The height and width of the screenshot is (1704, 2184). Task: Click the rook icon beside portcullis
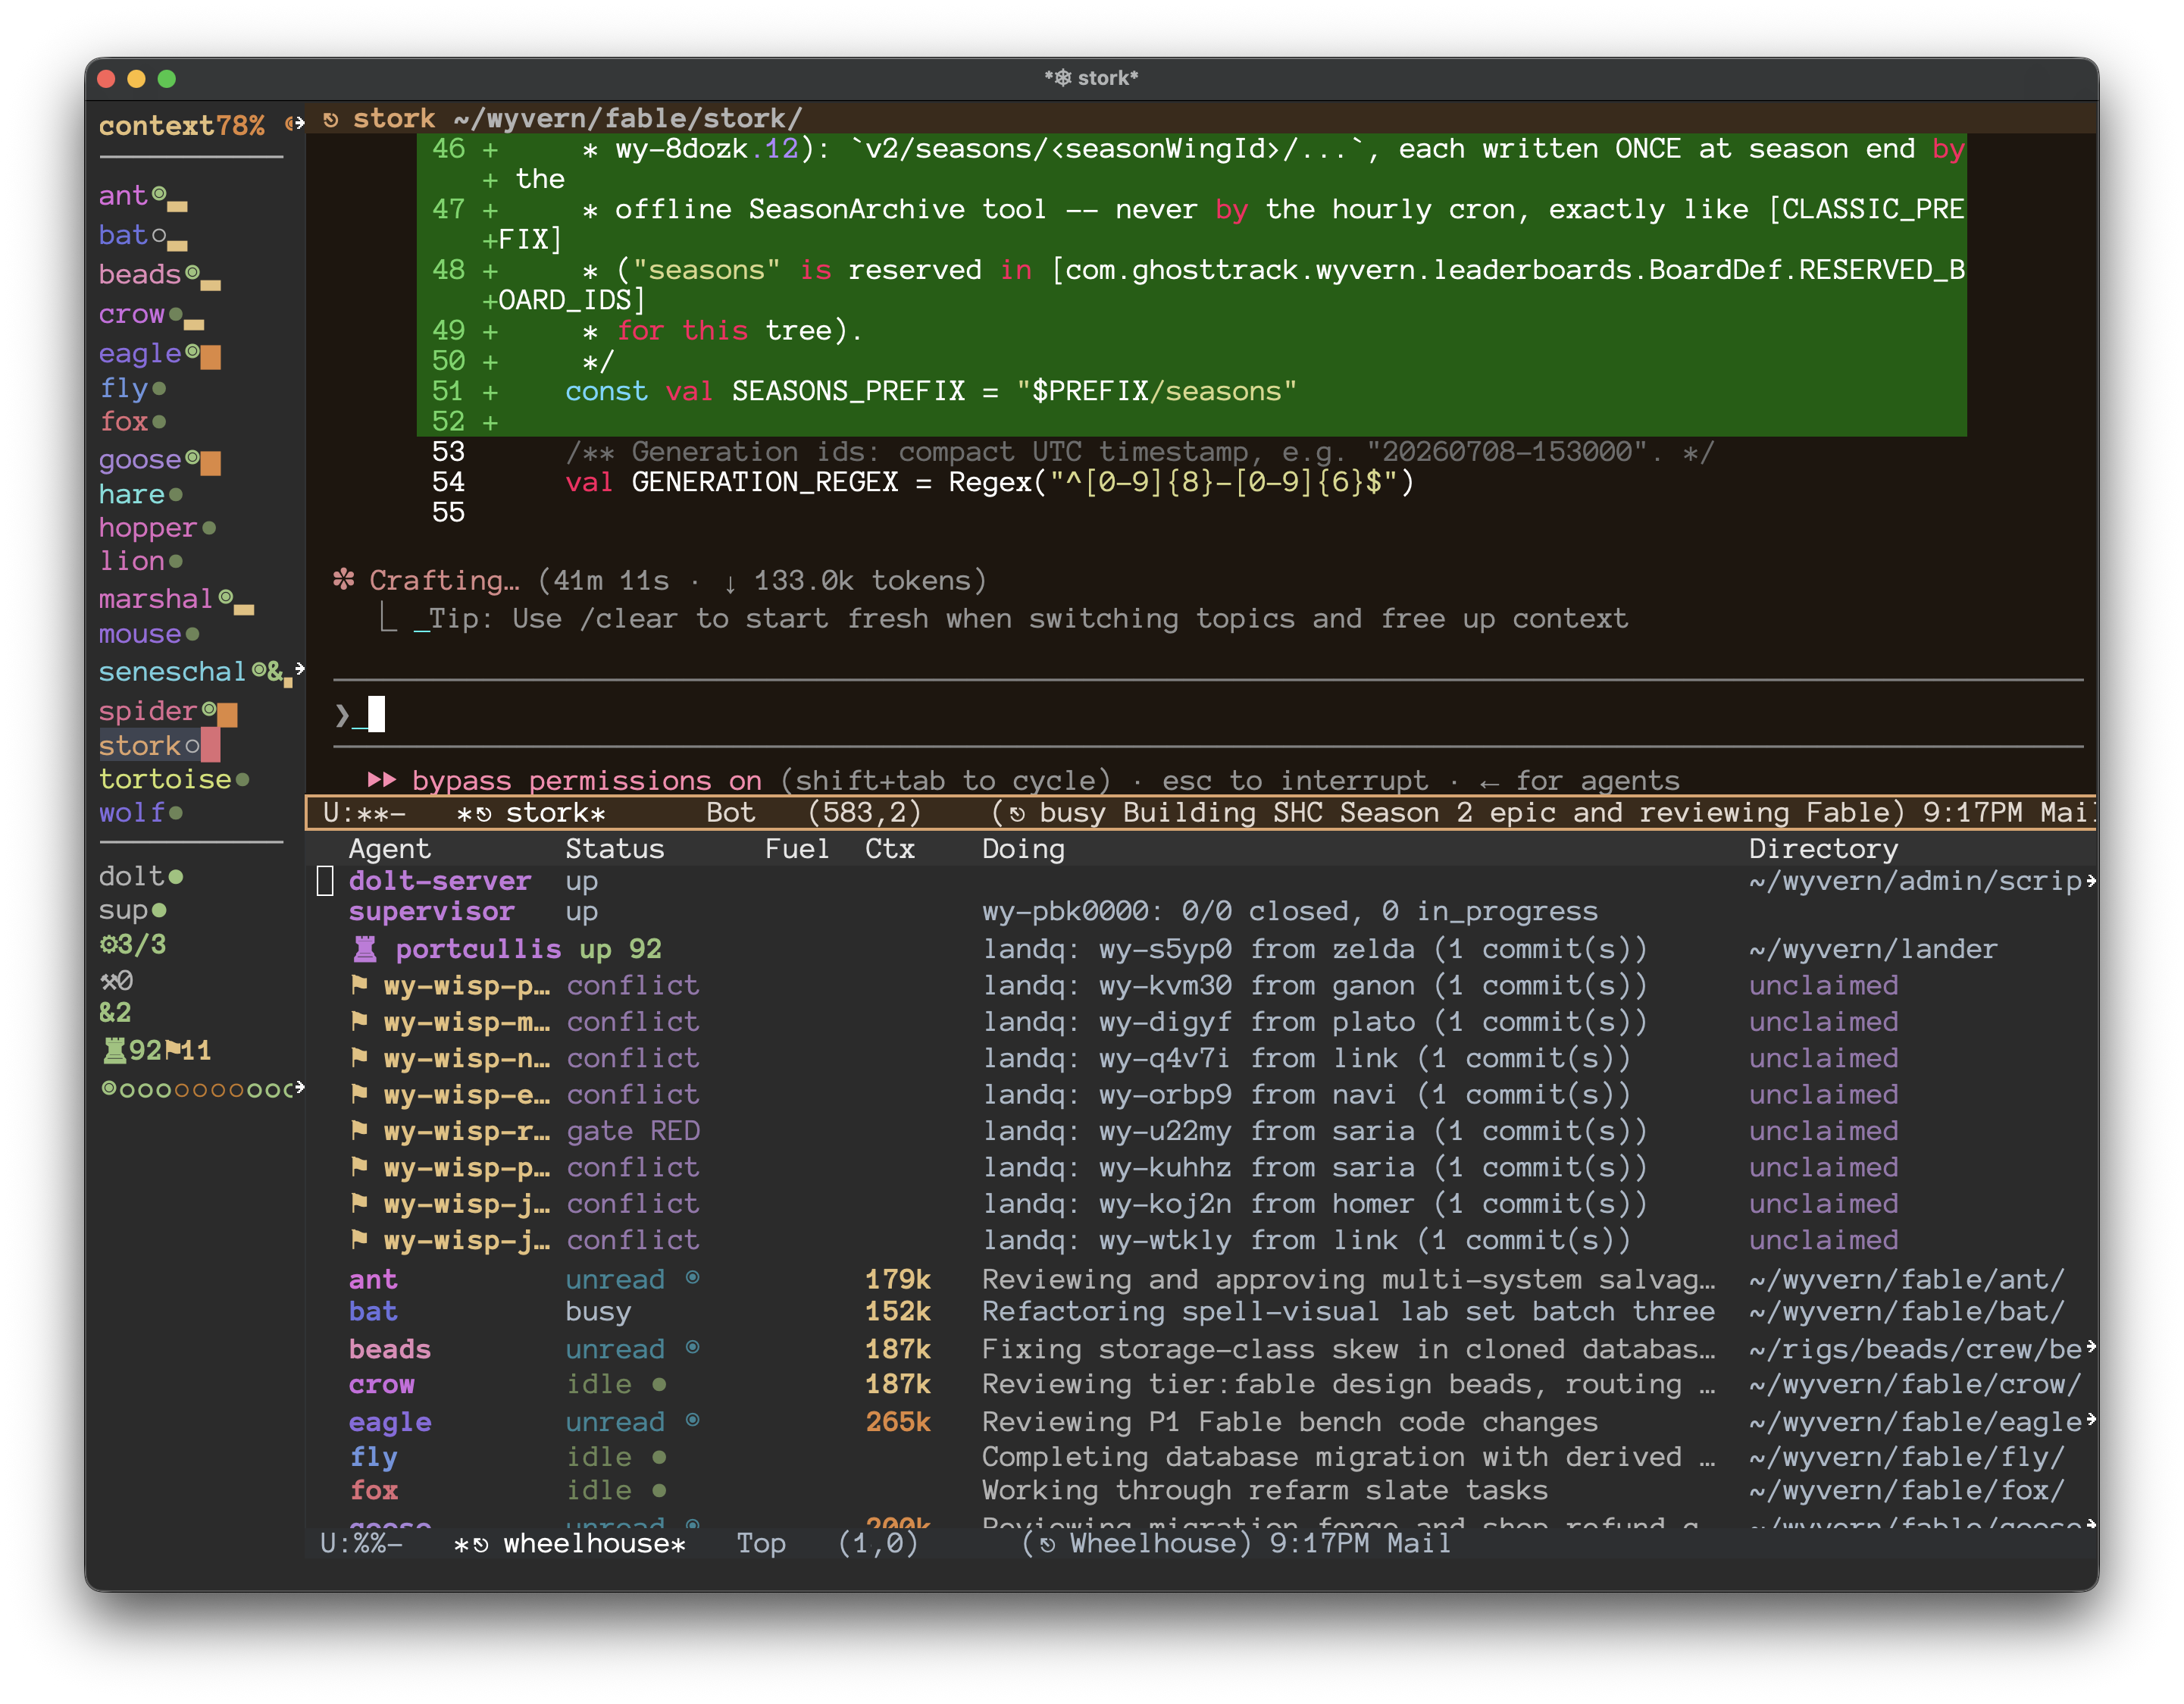click(365, 949)
